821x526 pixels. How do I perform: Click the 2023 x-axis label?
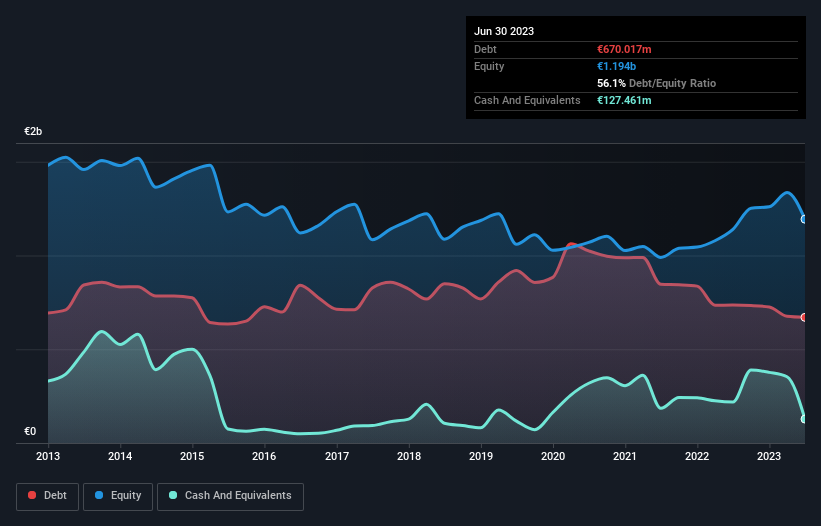pyautogui.click(x=769, y=457)
